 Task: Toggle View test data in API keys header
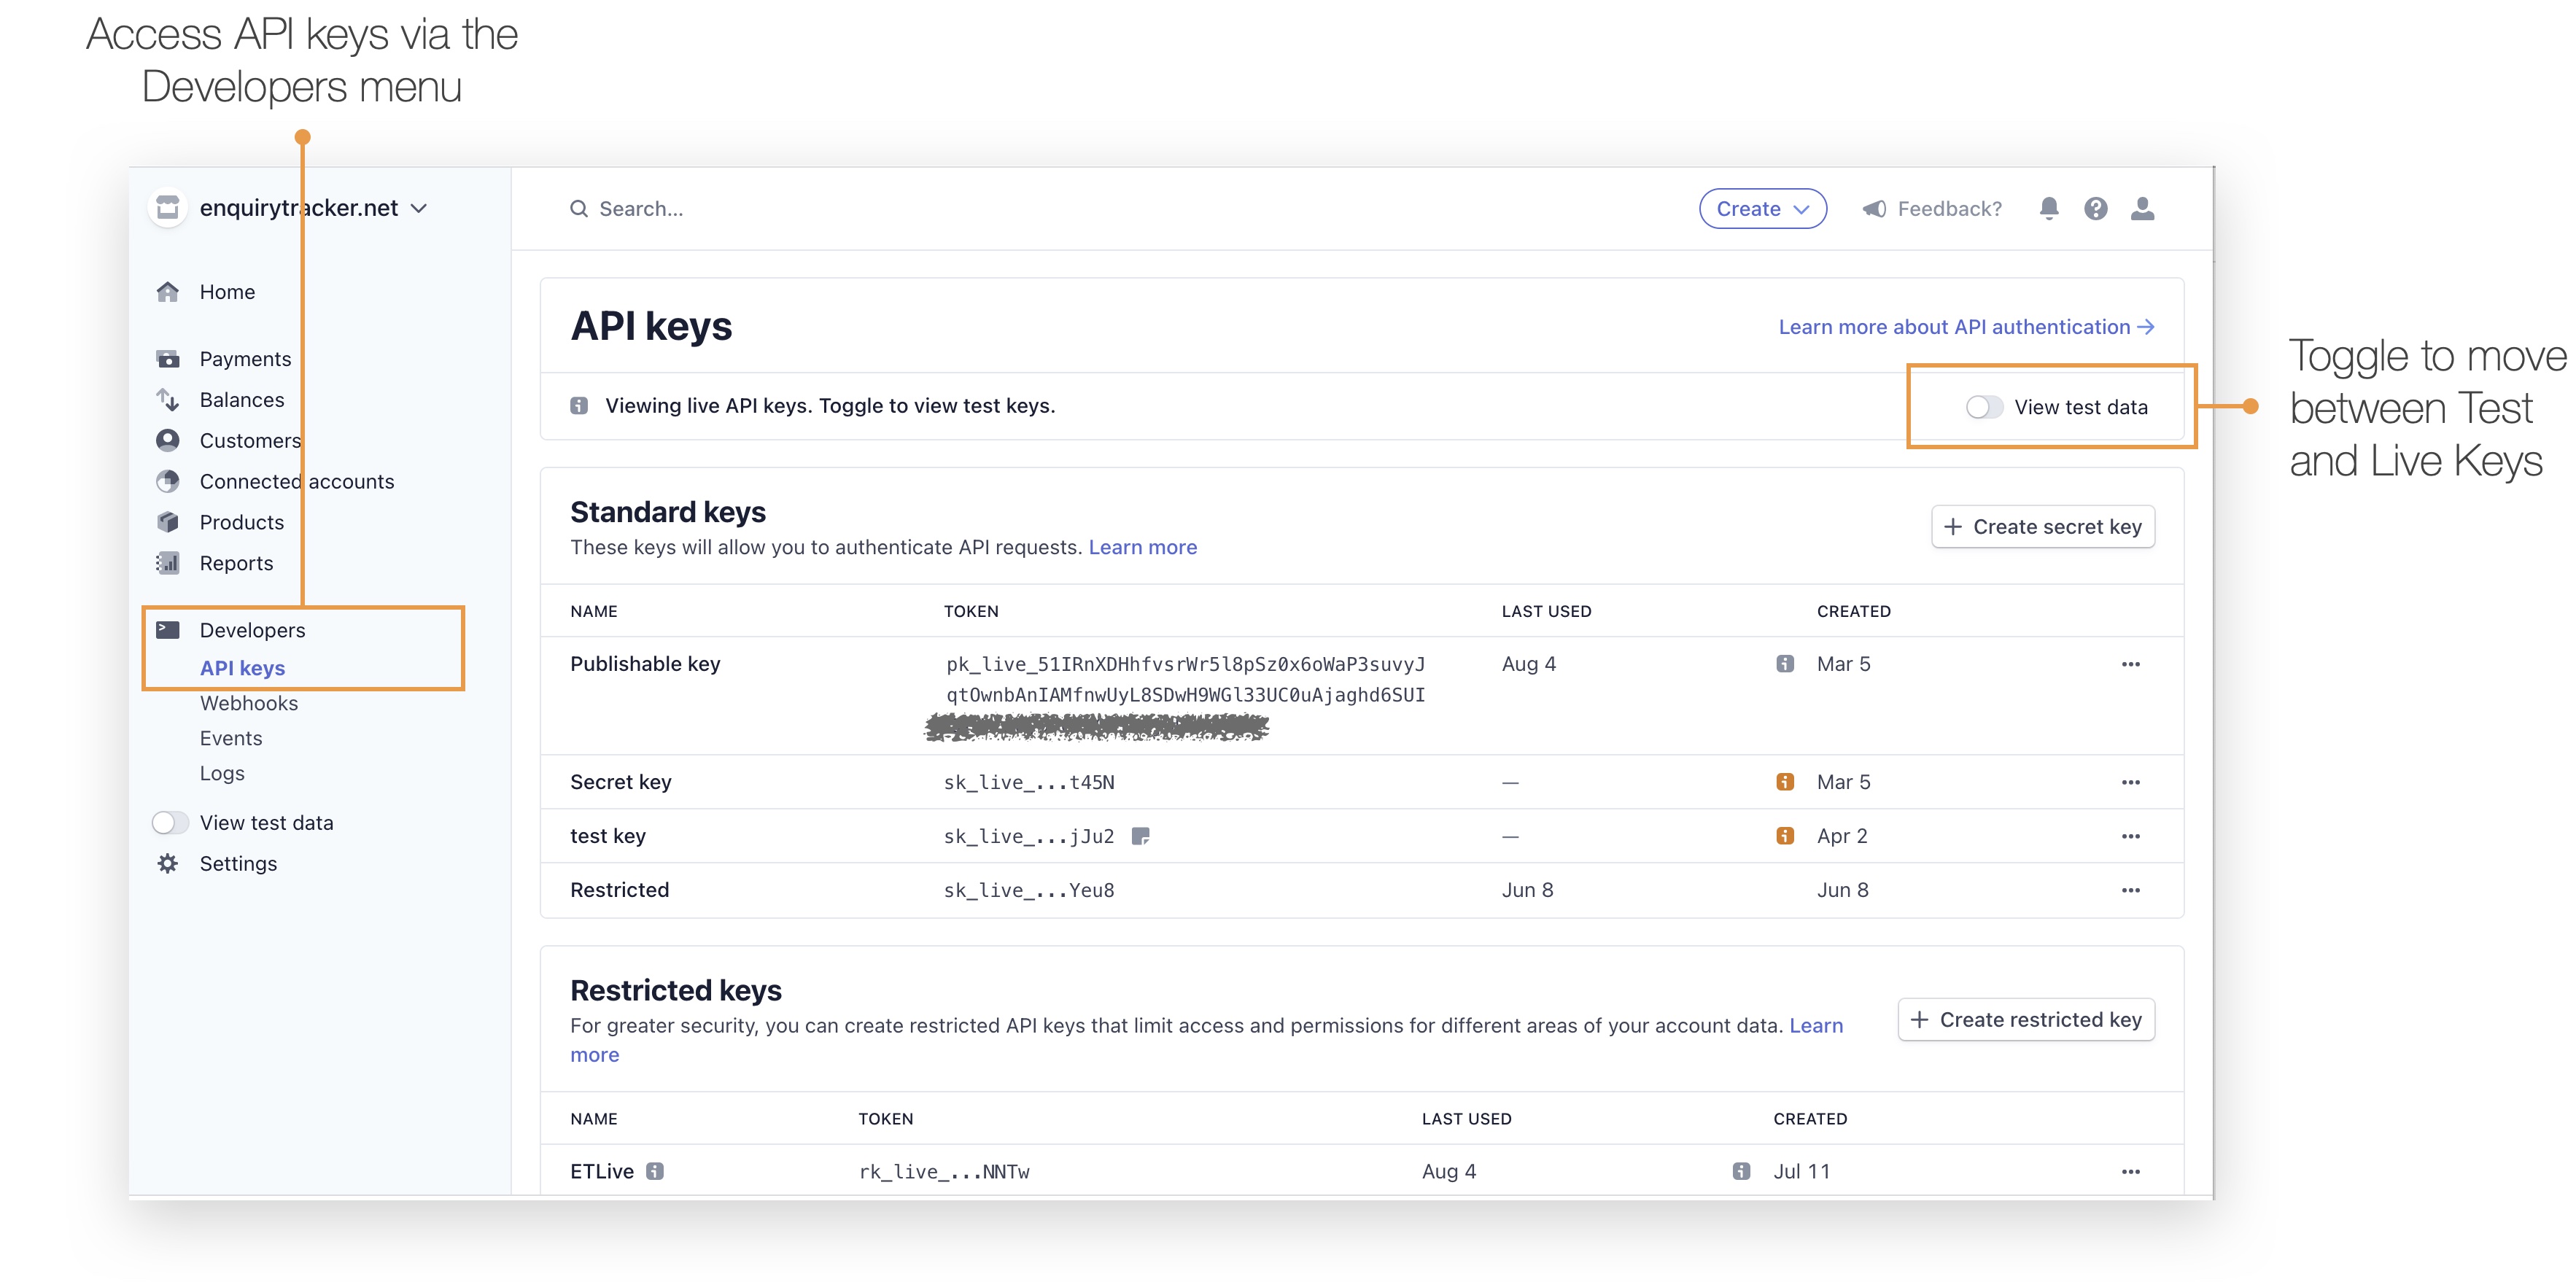1984,407
